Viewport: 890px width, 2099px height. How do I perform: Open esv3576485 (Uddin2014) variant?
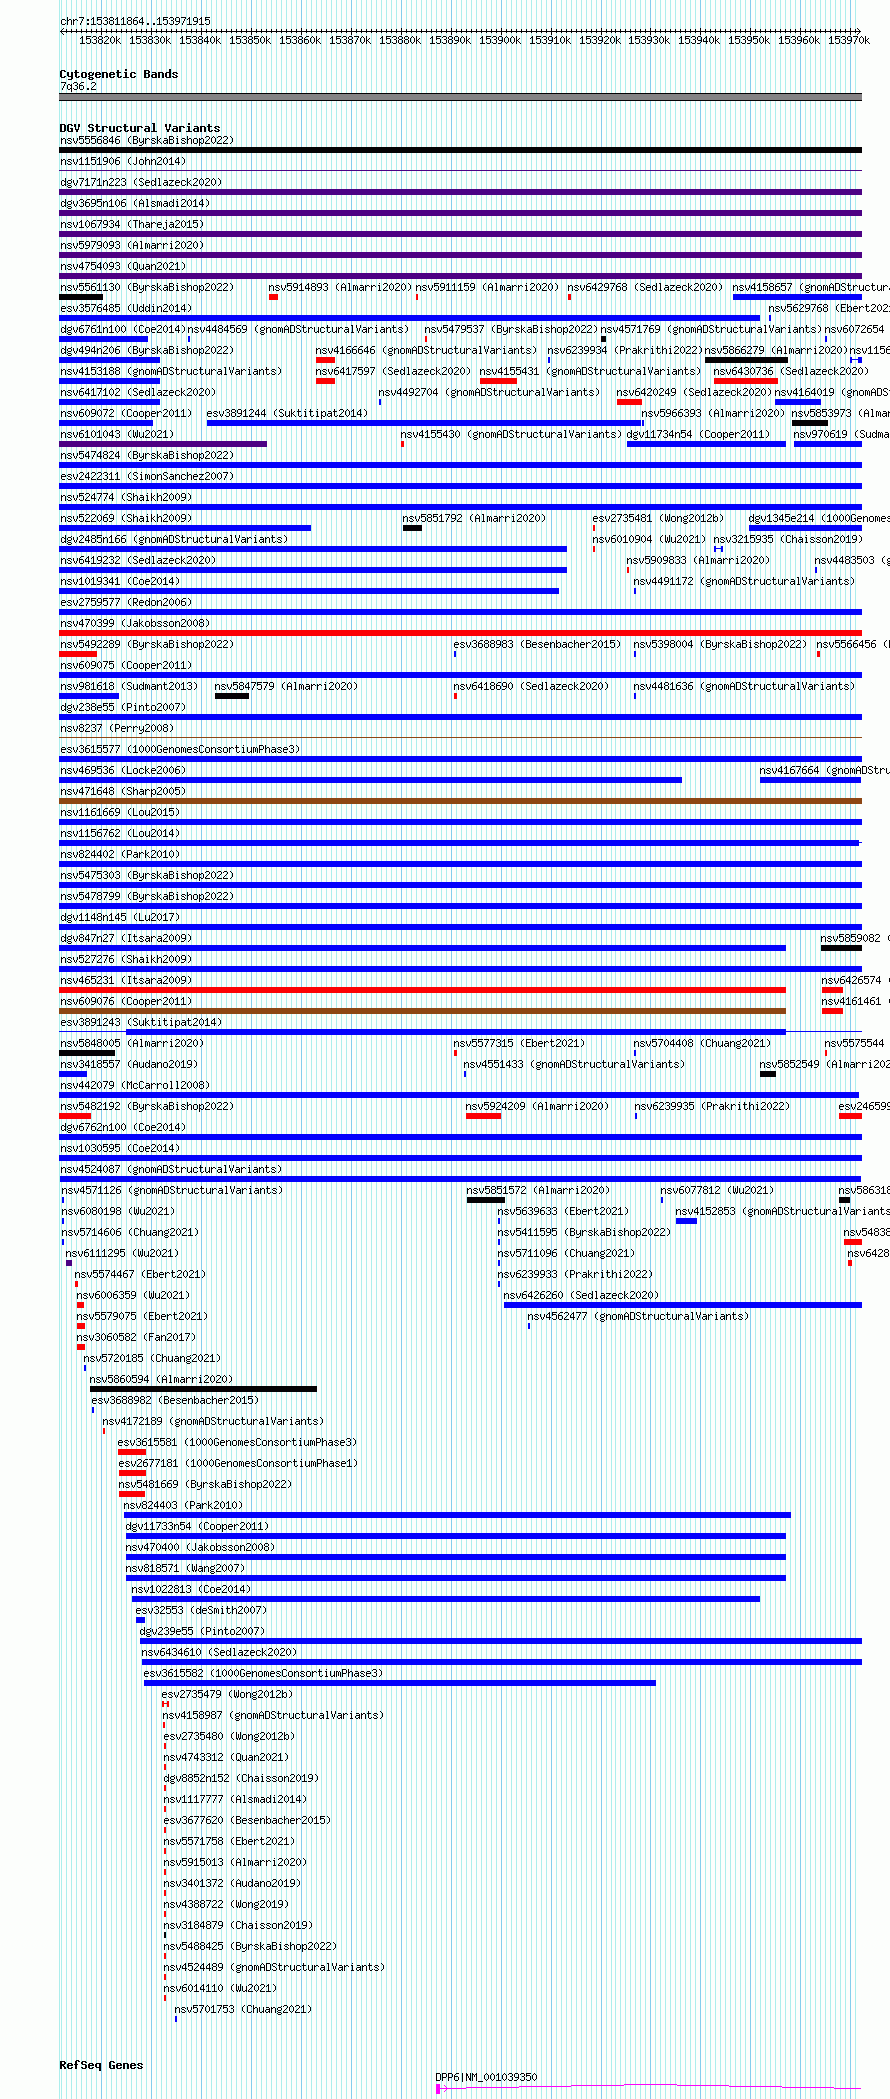[126, 308]
